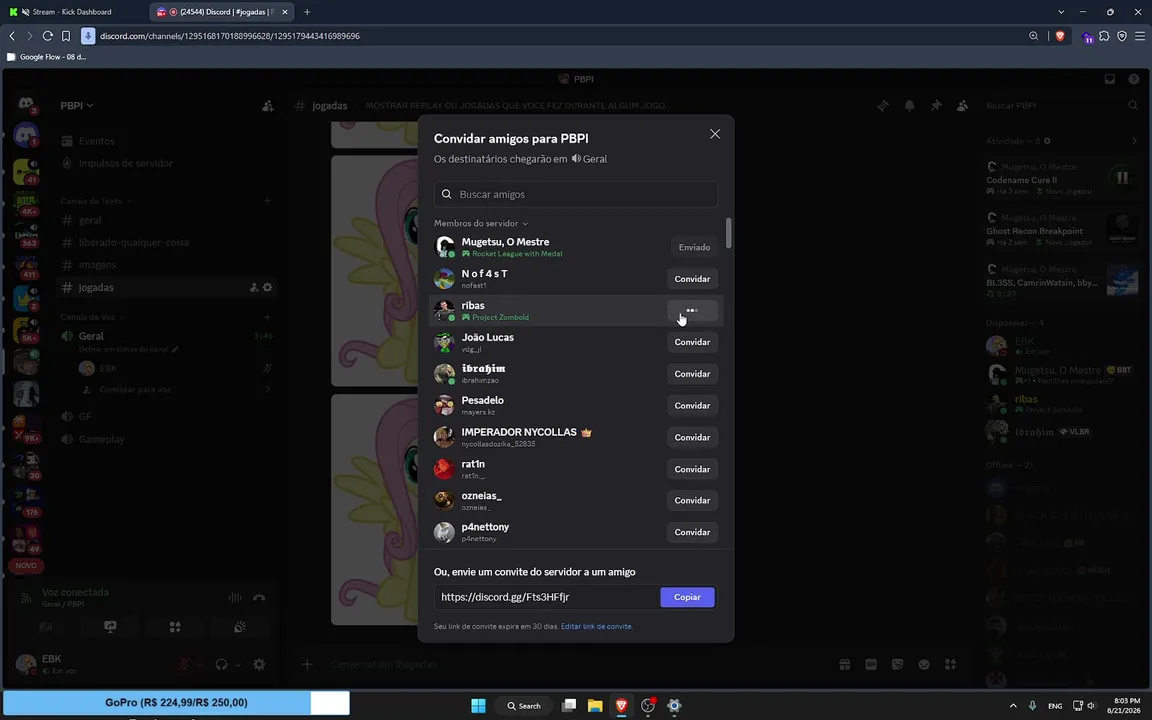Viewport: 1152px width, 720px height.
Task: Select Mugetsu, O Mestre avatar in list
Action: coord(444,247)
